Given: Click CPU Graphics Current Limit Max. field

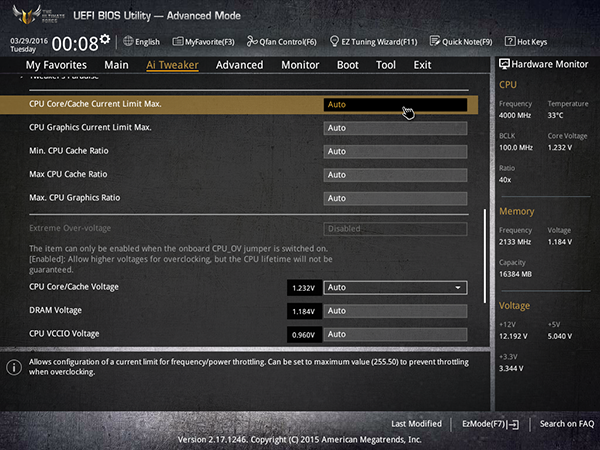Looking at the screenshot, I should click(x=395, y=128).
